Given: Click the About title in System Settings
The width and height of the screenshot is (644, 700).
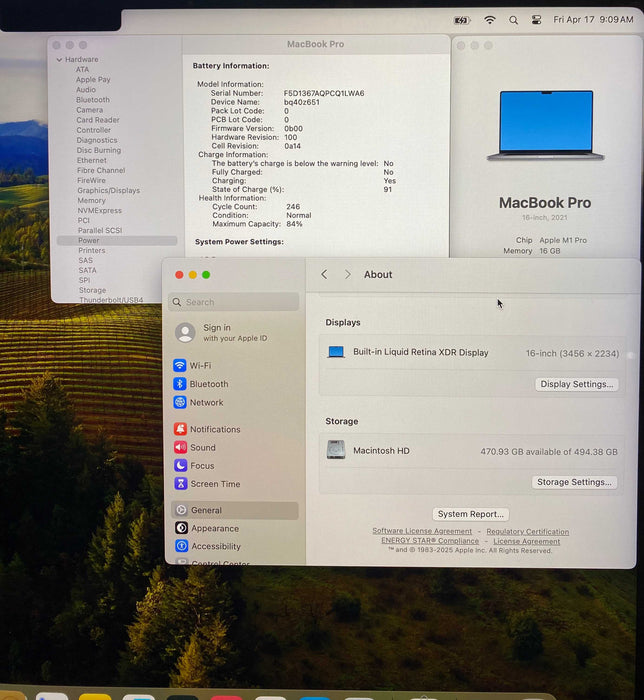Looking at the screenshot, I should 378,275.
